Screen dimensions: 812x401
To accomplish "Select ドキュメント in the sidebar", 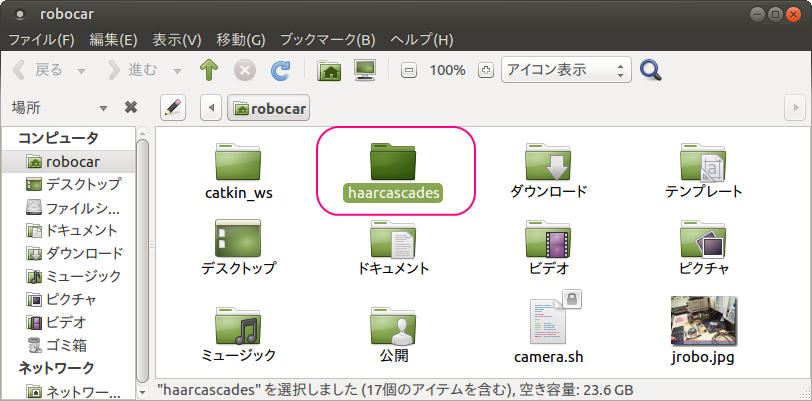I will [68, 230].
